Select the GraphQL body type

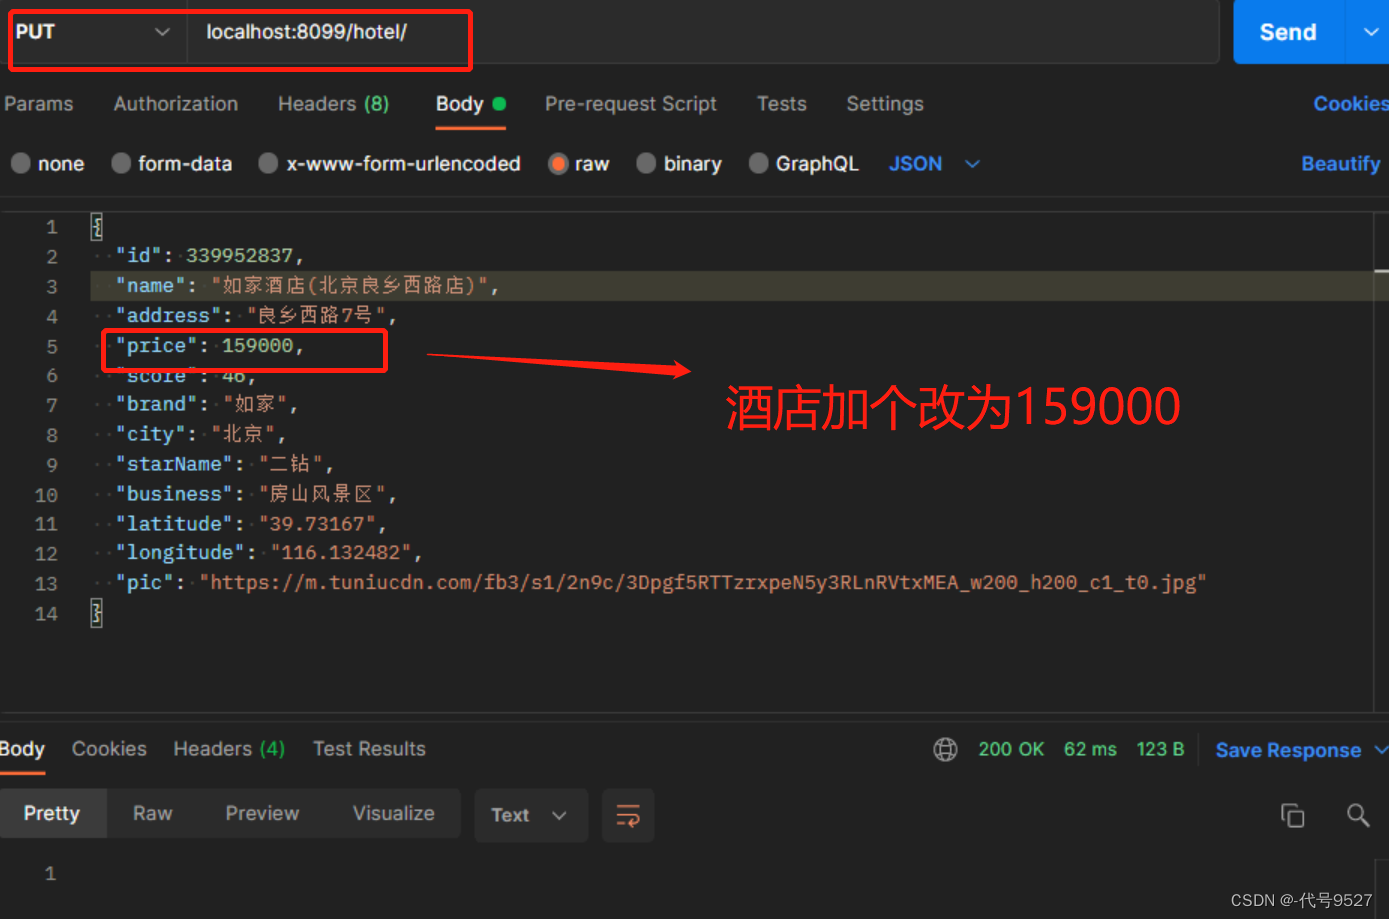coord(804,164)
